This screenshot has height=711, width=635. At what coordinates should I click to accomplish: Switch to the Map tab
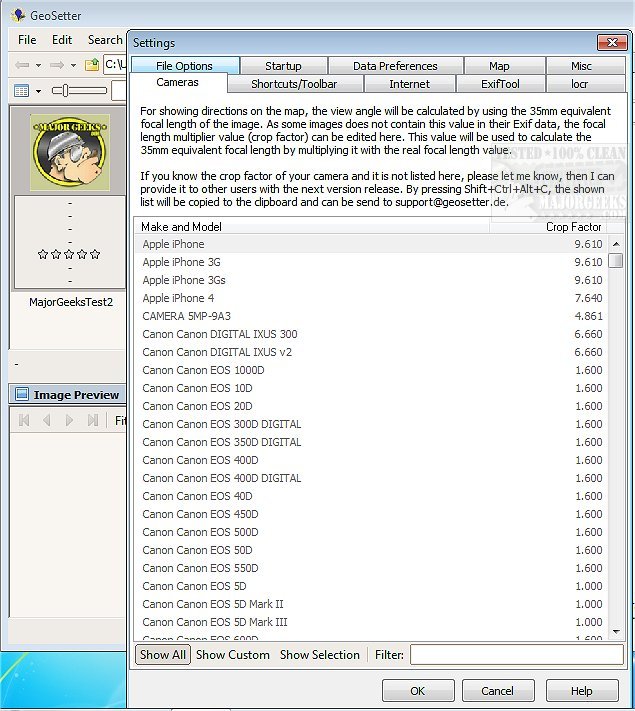coord(499,66)
